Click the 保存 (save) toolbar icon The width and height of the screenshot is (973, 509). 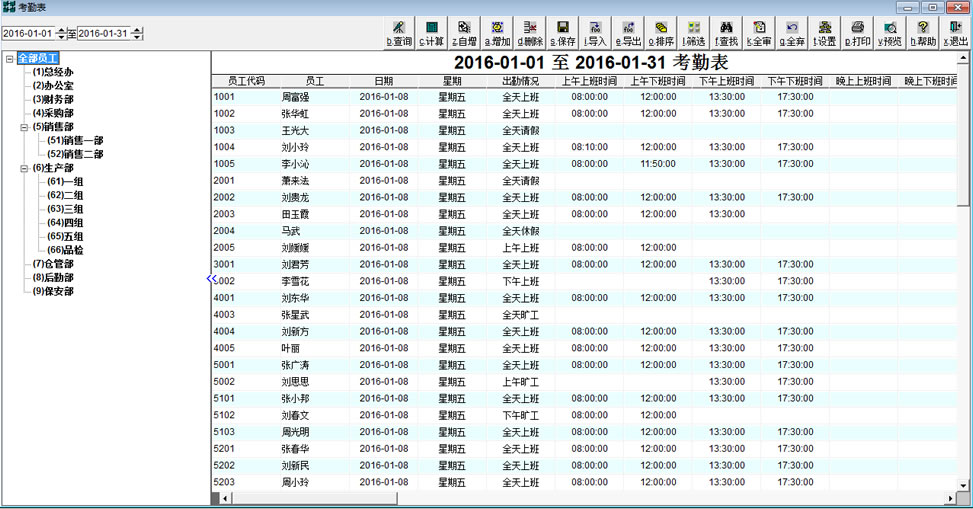(563, 33)
